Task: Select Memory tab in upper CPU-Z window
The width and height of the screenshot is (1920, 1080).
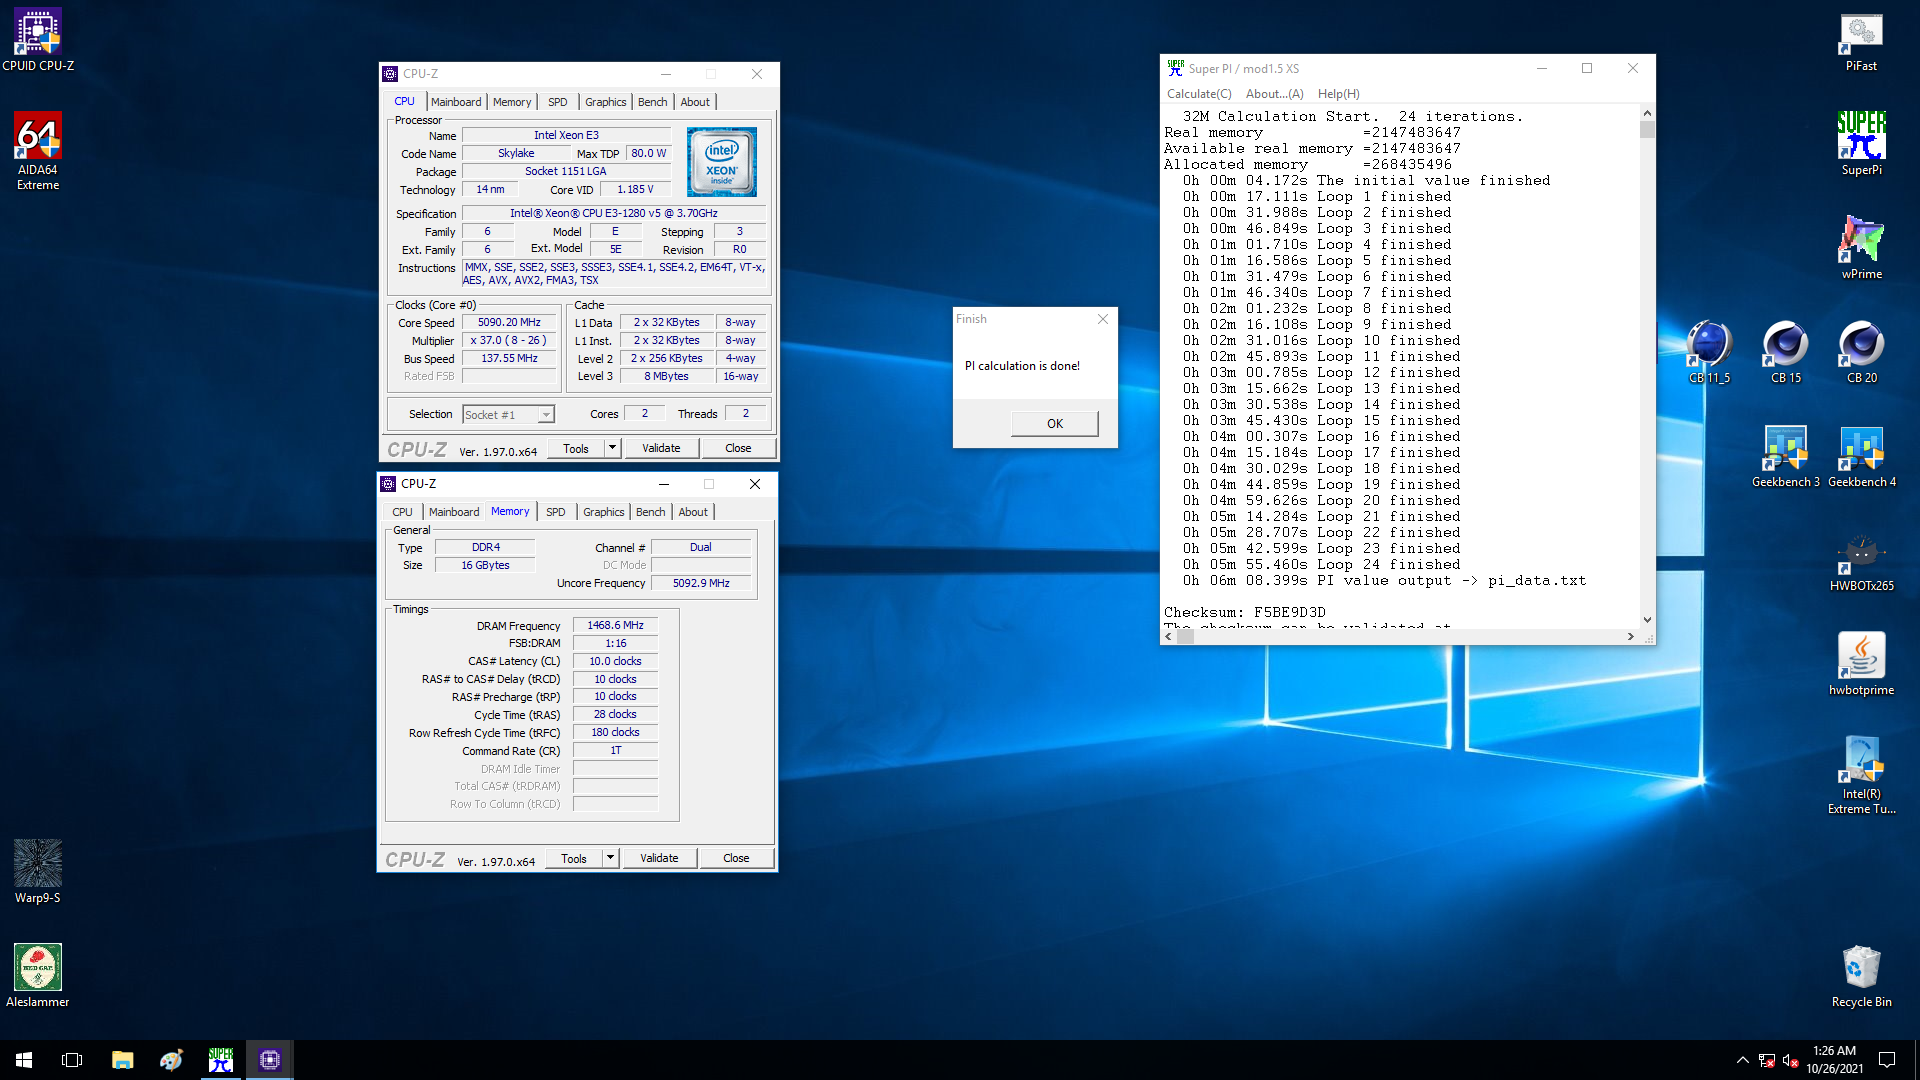Action: 512,102
